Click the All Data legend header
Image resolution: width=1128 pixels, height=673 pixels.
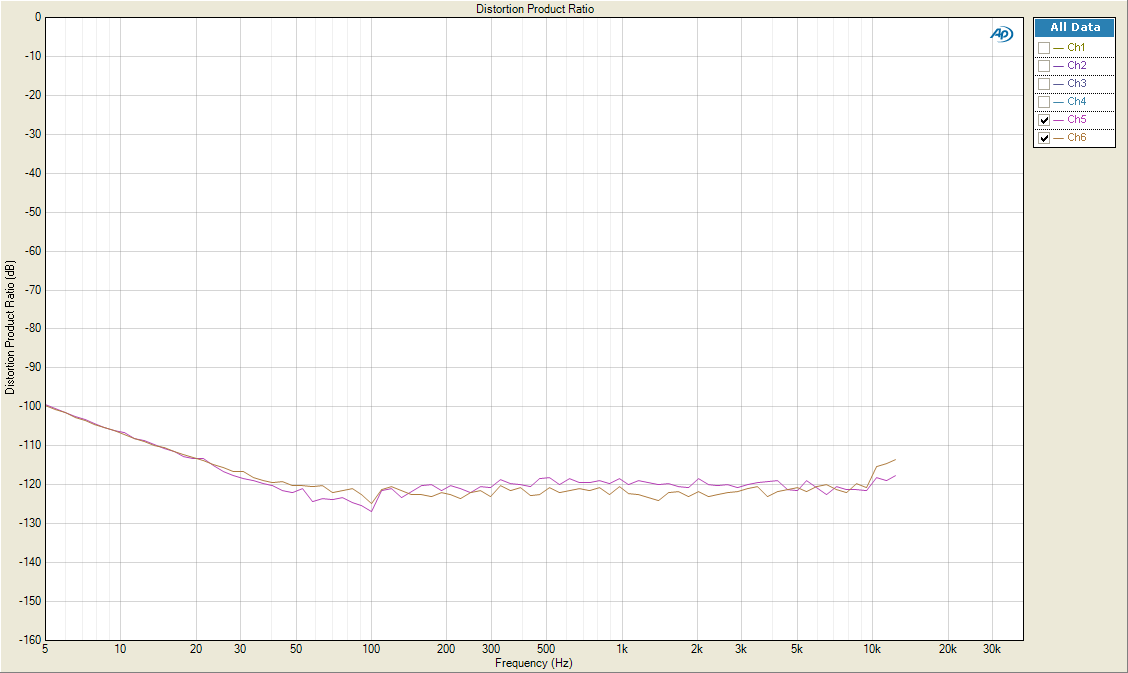point(1075,27)
